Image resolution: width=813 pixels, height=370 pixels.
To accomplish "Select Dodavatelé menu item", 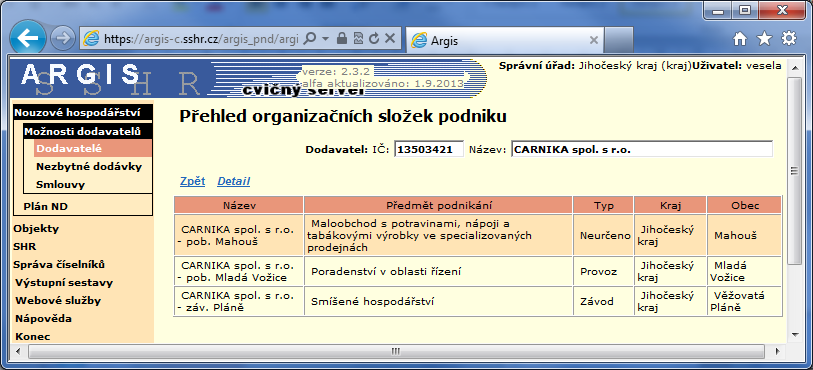I will coord(93,148).
